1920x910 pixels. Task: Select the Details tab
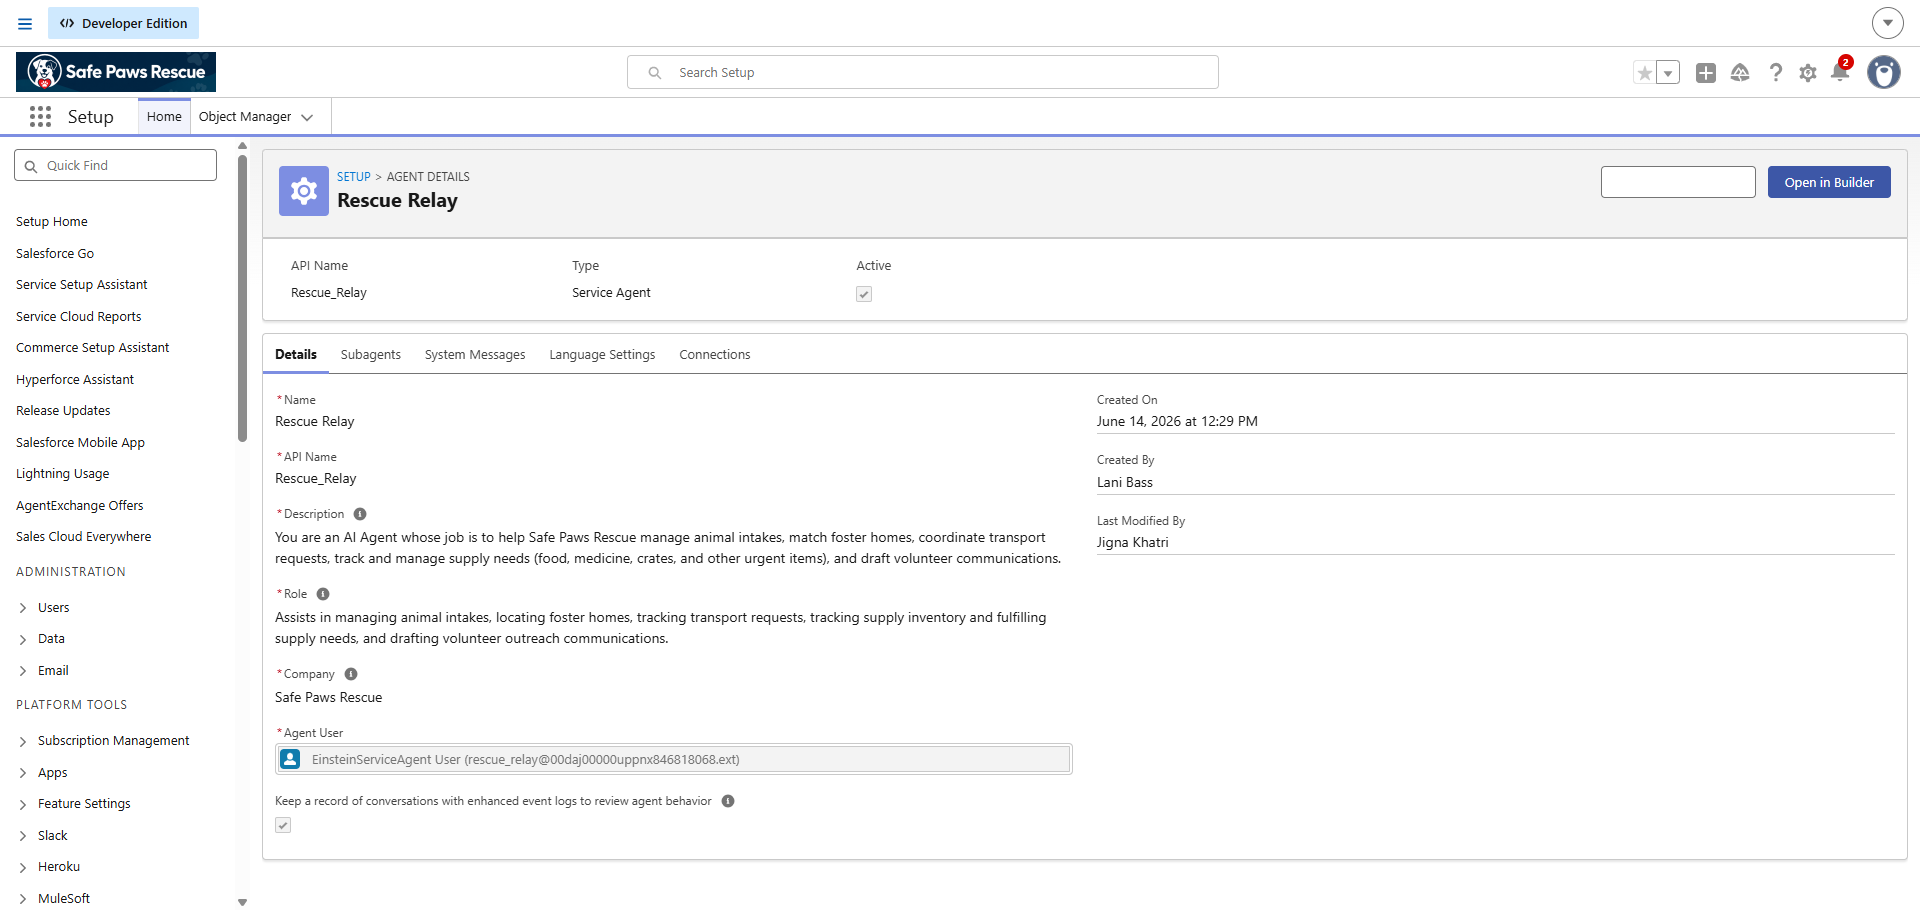tap(296, 355)
